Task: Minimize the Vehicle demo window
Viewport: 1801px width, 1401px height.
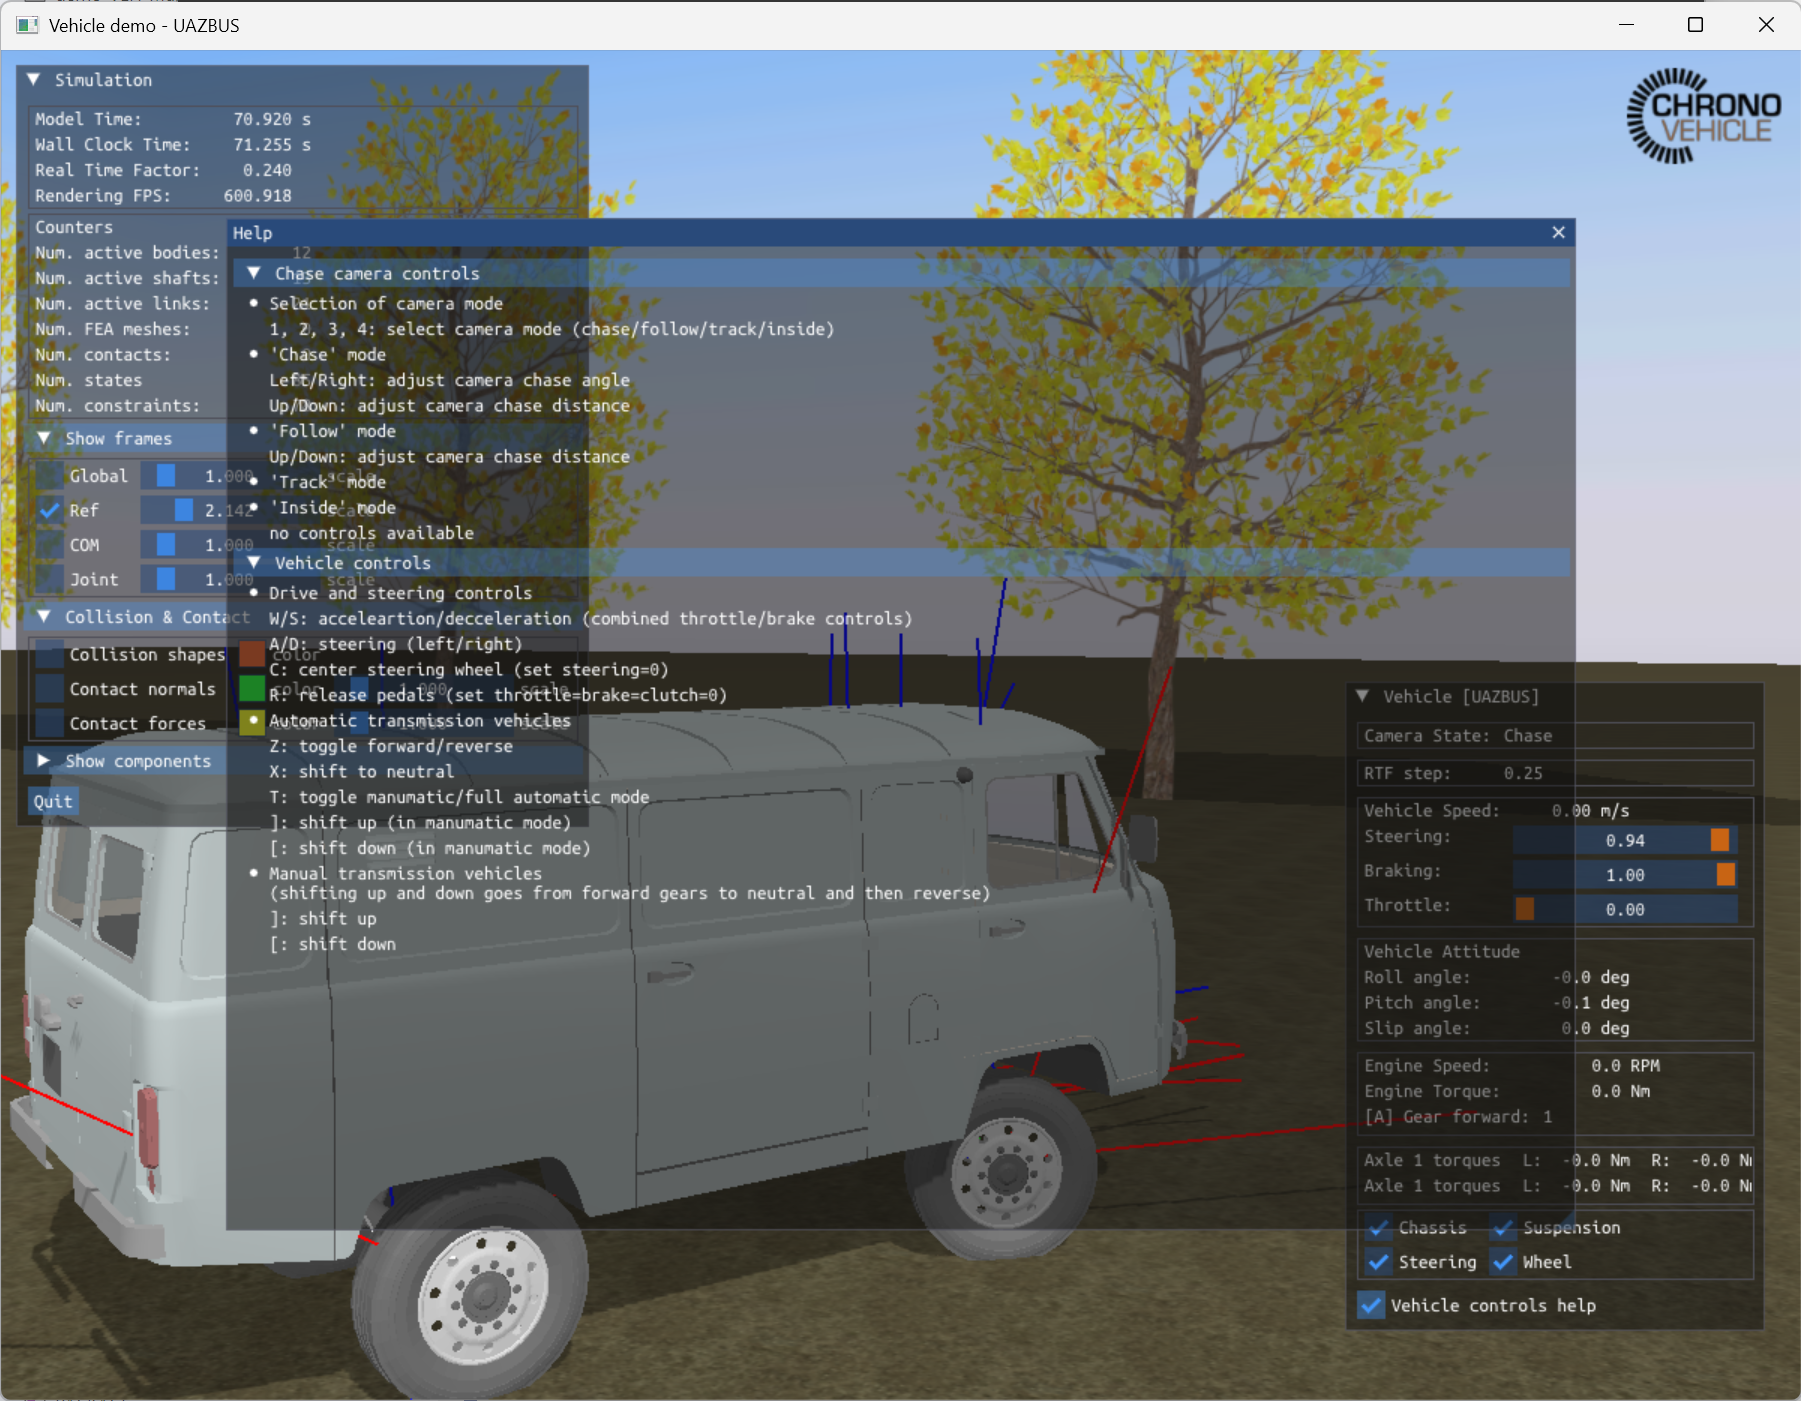Action: [1627, 25]
